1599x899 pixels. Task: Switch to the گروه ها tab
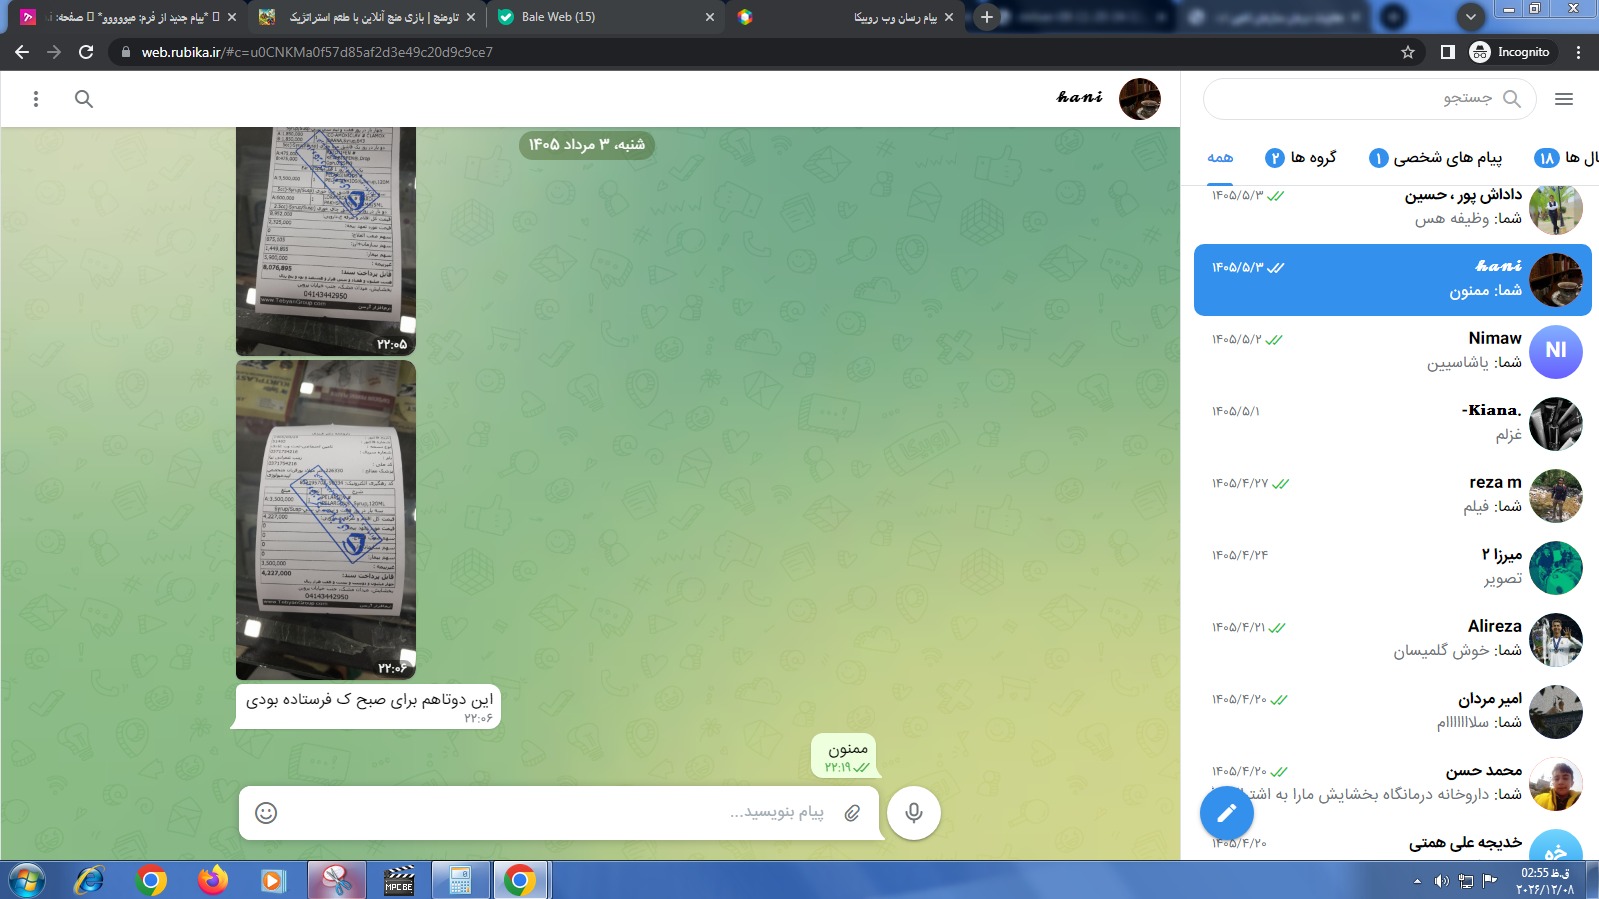[1301, 158]
